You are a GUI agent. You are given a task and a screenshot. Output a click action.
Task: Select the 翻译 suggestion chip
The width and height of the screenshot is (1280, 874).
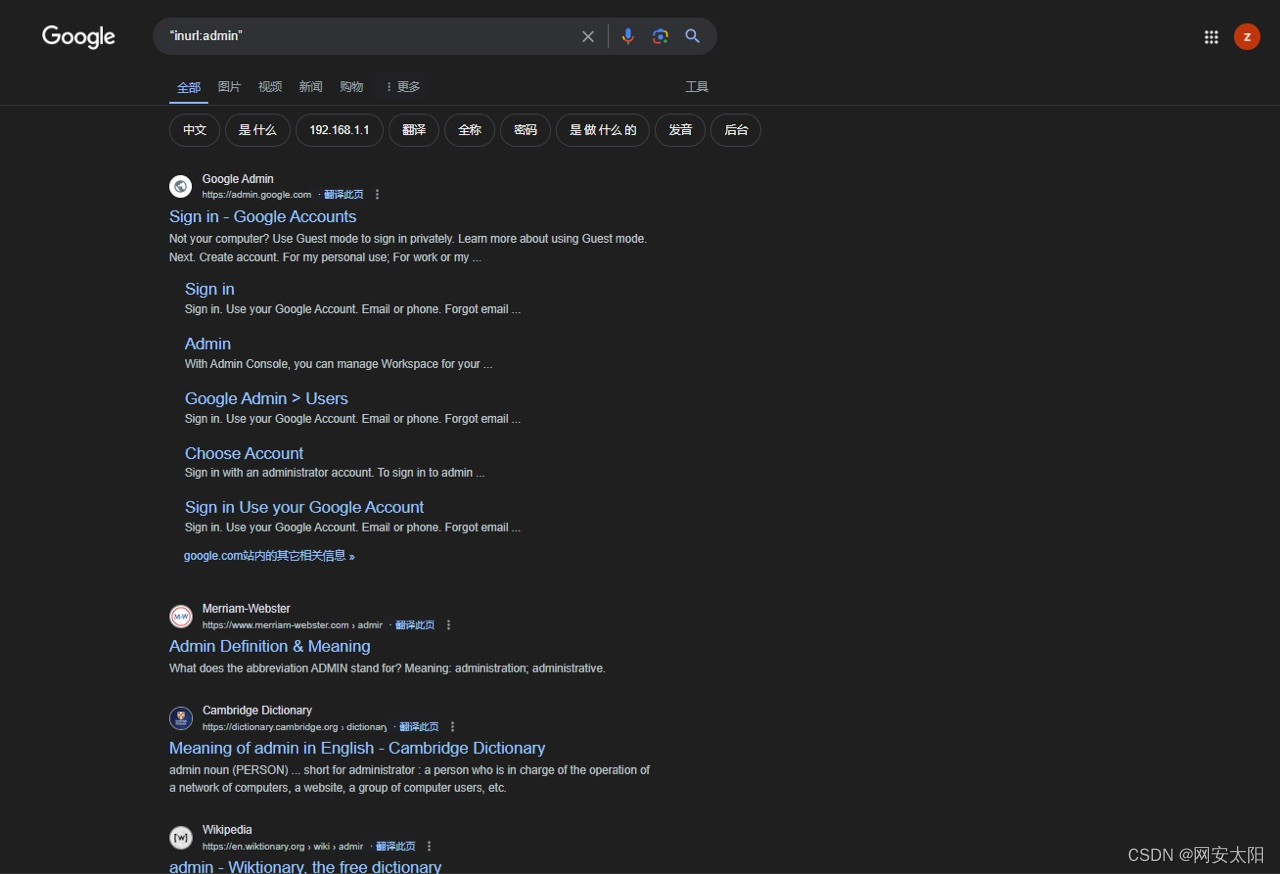coord(414,130)
